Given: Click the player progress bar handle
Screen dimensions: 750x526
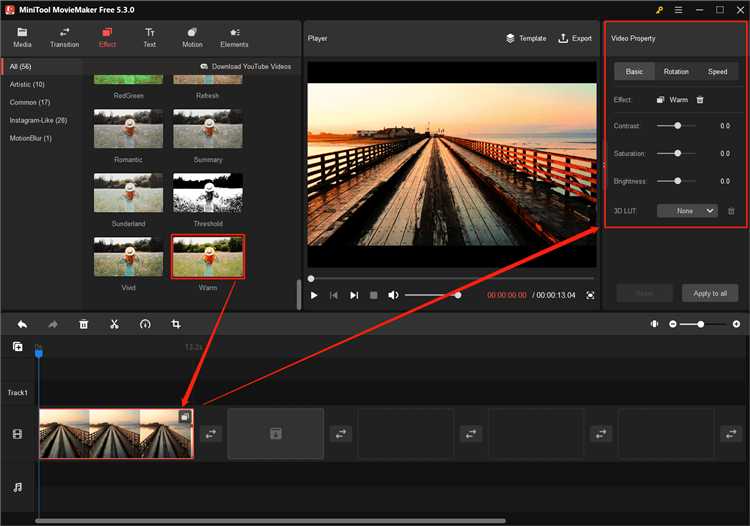Looking at the screenshot, I should 311,278.
